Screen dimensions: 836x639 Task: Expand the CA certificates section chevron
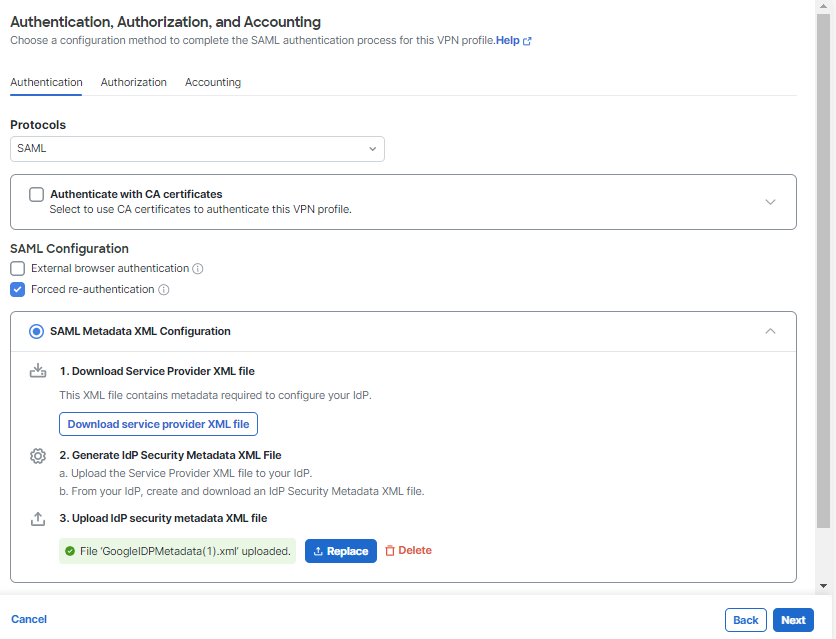(x=770, y=202)
